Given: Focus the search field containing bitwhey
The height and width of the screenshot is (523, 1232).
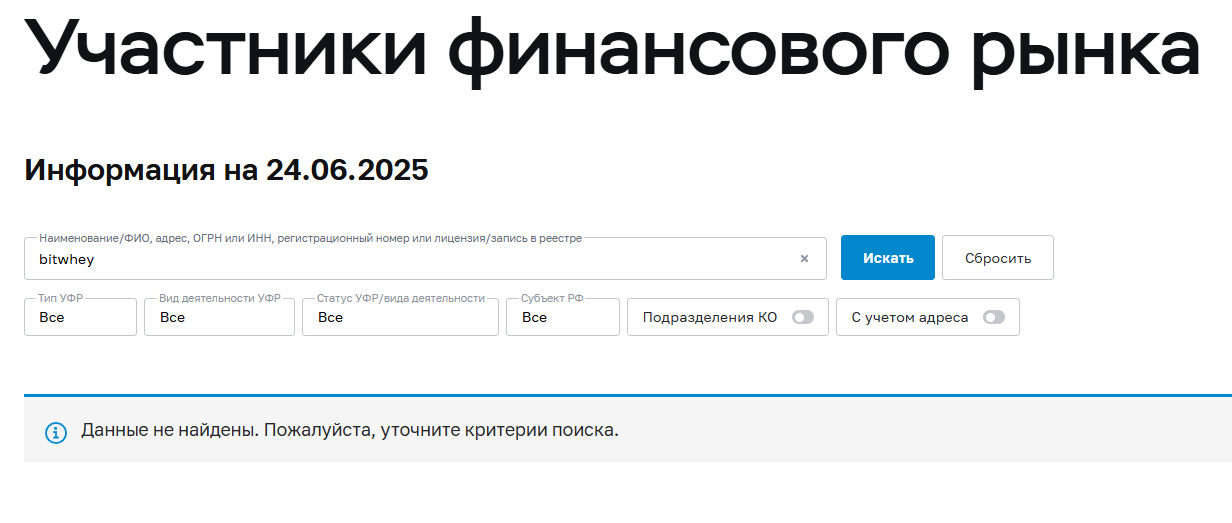Looking at the screenshot, I should point(425,258).
